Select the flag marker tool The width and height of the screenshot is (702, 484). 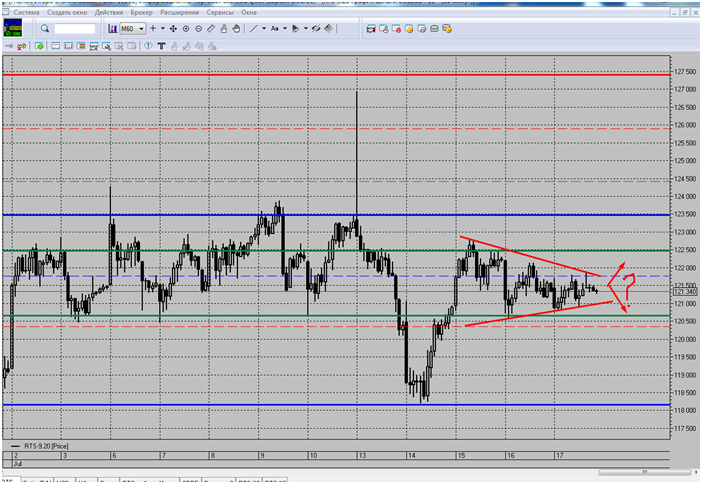pyautogui.click(x=295, y=29)
